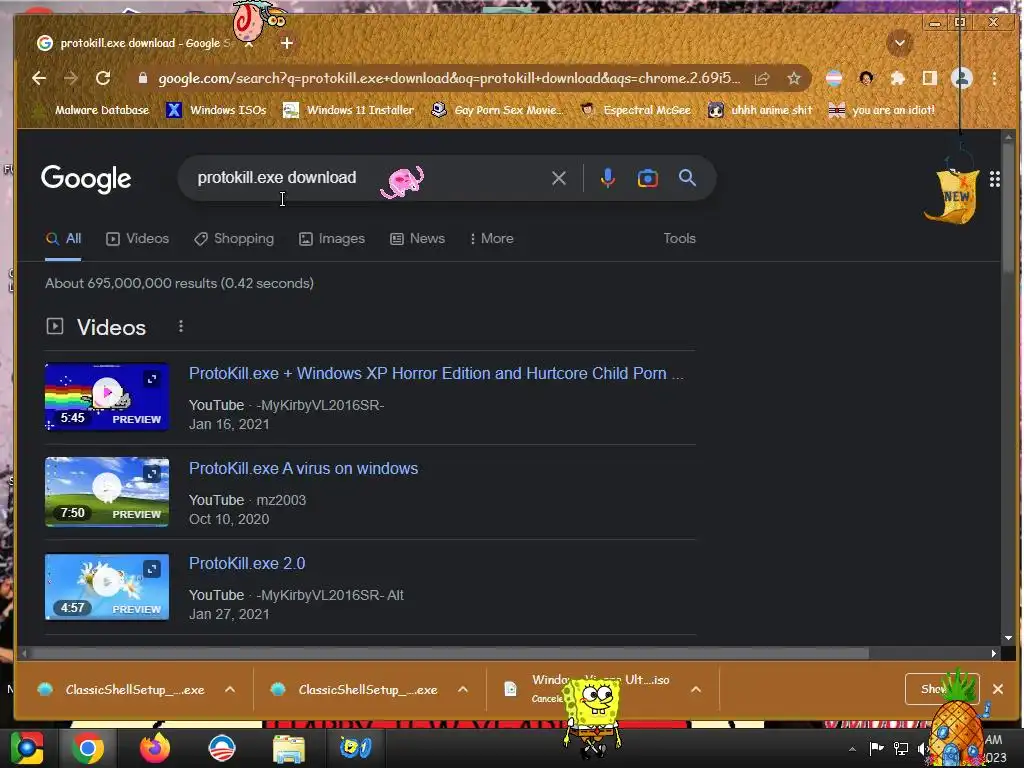Screen dimensions: 1024x768
Task: Go back using the browser back arrow
Action: coord(39,78)
